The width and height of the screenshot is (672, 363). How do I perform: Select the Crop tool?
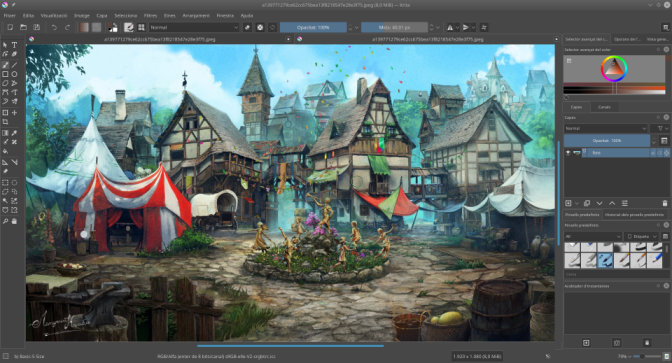tap(5, 122)
